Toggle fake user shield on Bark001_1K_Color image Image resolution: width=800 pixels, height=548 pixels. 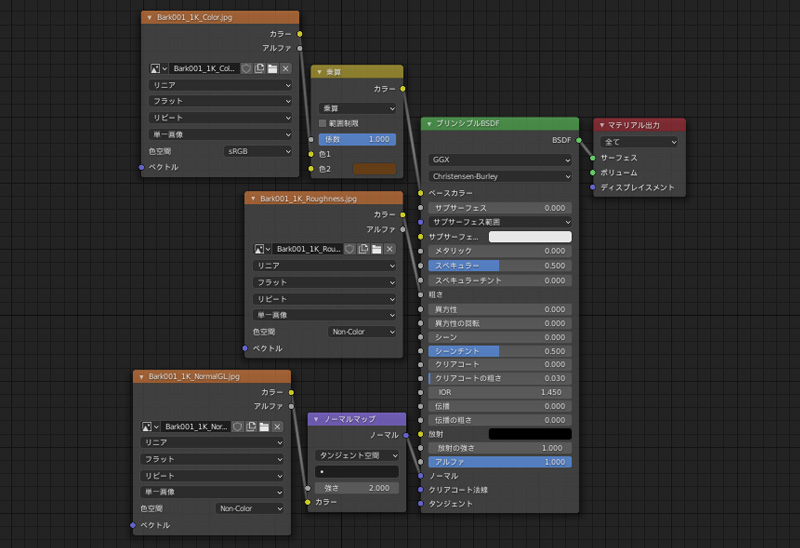[245, 68]
